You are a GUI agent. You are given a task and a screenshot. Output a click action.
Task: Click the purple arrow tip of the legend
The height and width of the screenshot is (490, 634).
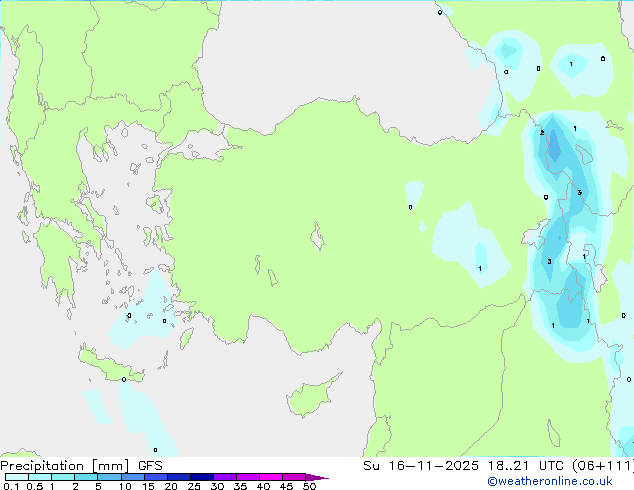pyautogui.click(x=317, y=477)
